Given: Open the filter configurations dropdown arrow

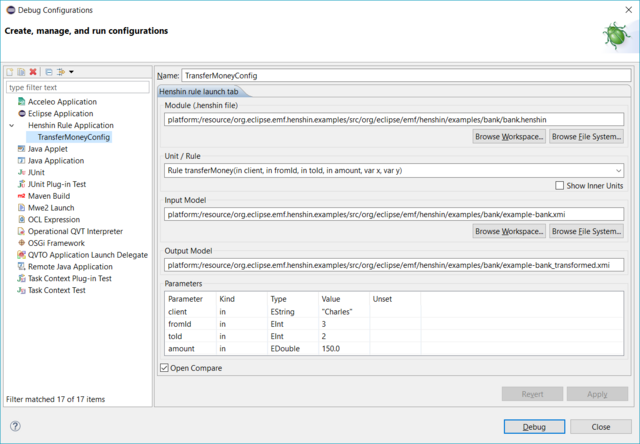Looking at the screenshot, I should click(71, 72).
